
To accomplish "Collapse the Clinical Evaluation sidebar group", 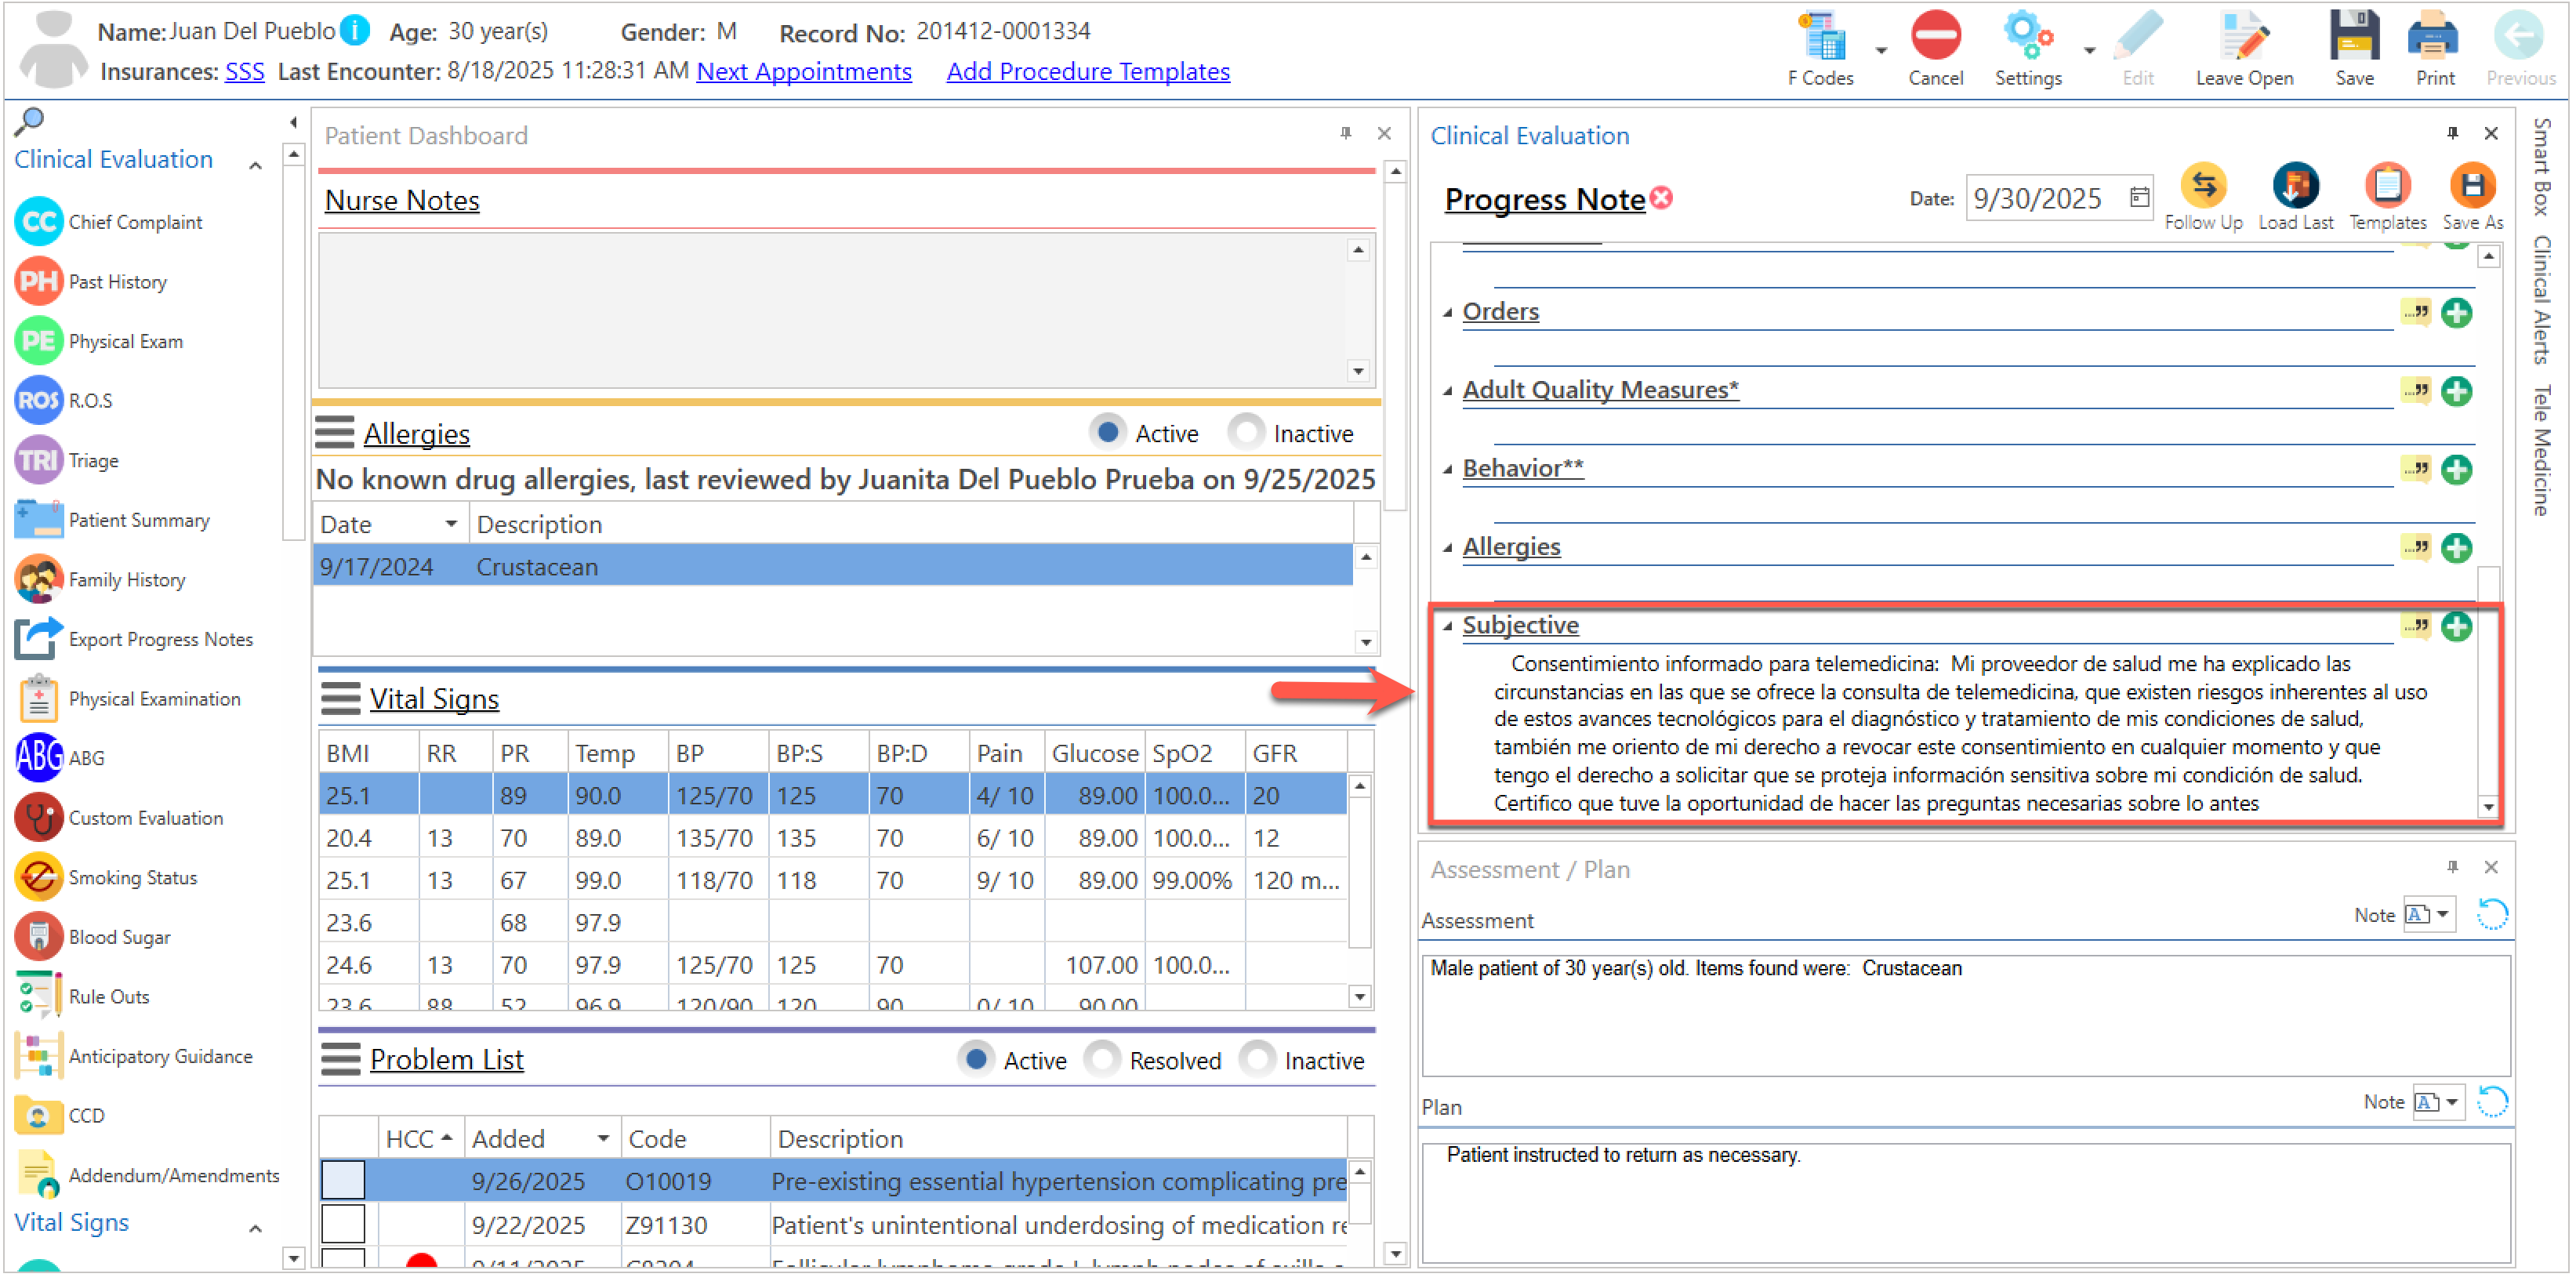I will tap(256, 164).
